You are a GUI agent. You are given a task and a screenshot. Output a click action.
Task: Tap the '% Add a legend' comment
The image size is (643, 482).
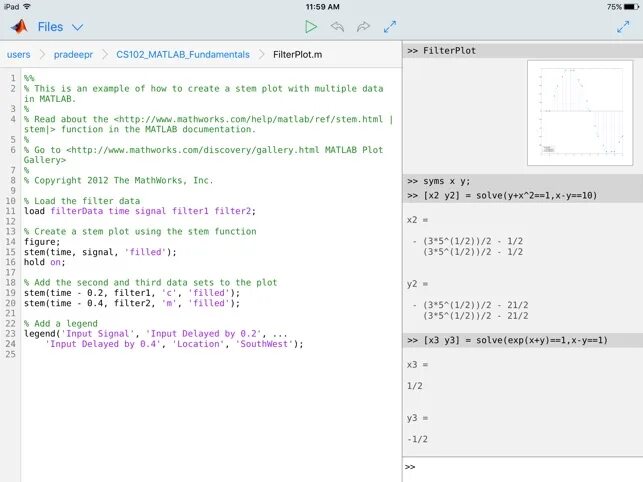click(61, 324)
